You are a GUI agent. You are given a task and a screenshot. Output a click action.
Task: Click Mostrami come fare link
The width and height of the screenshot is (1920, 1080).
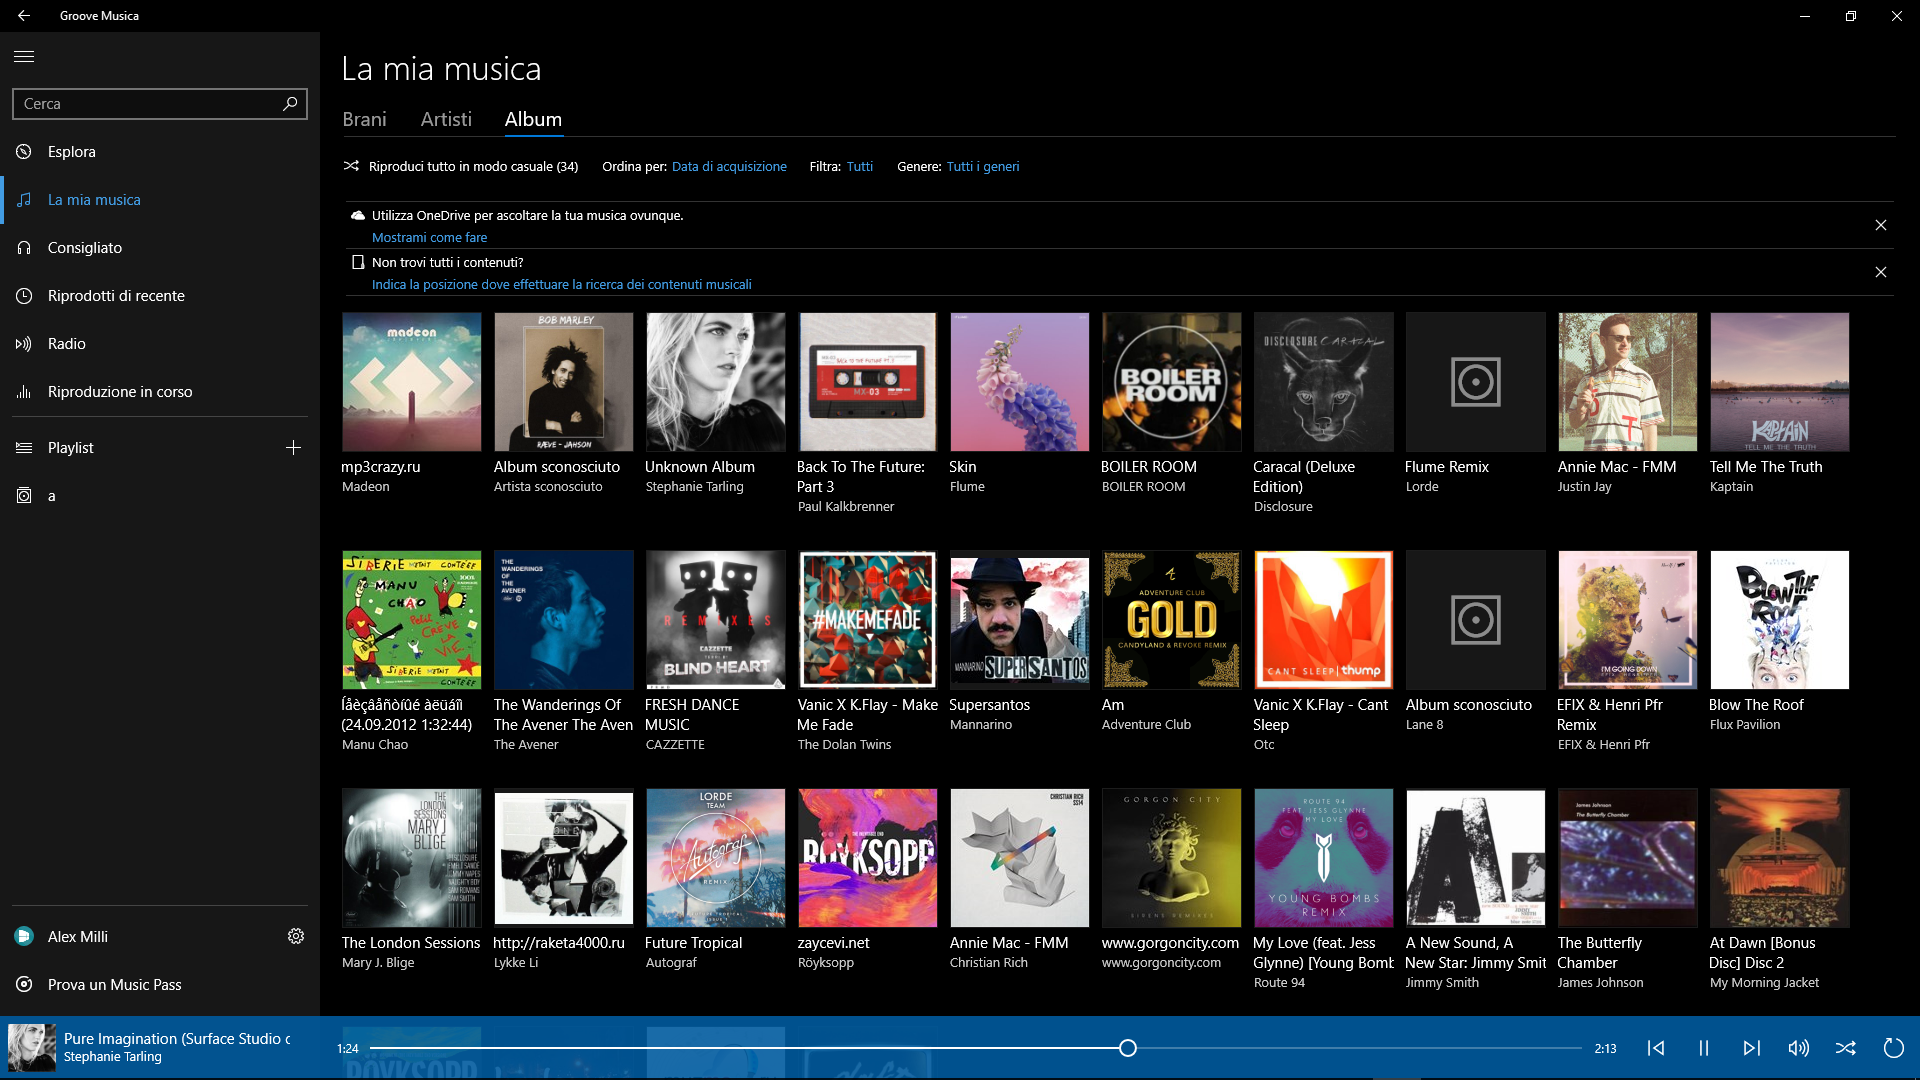430,237
